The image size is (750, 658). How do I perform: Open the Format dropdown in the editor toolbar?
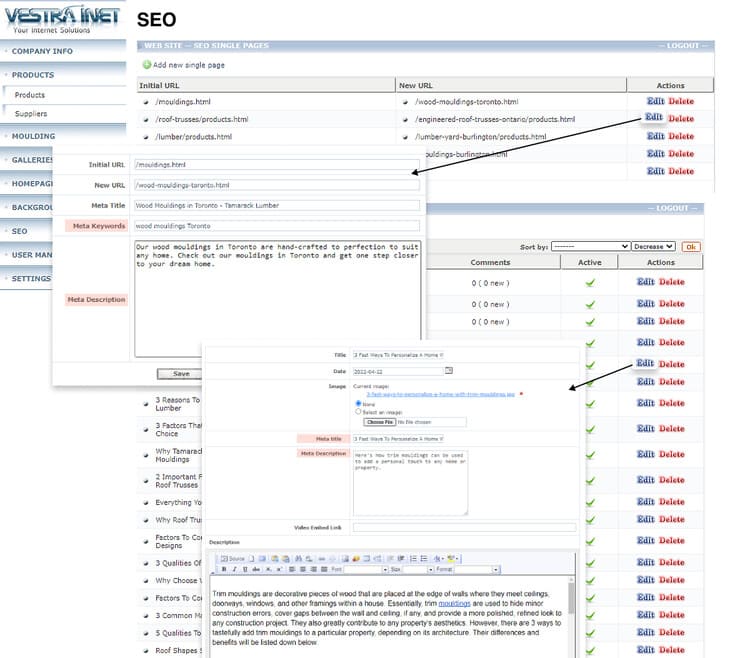(x=477, y=569)
